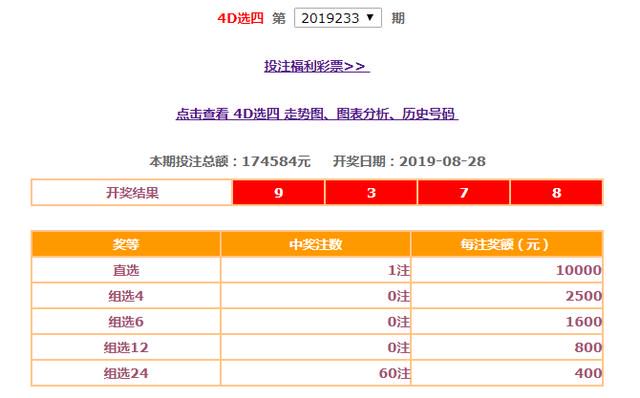Click the winning number 8 cell
This screenshot has height=398, width=640.
tap(556, 192)
